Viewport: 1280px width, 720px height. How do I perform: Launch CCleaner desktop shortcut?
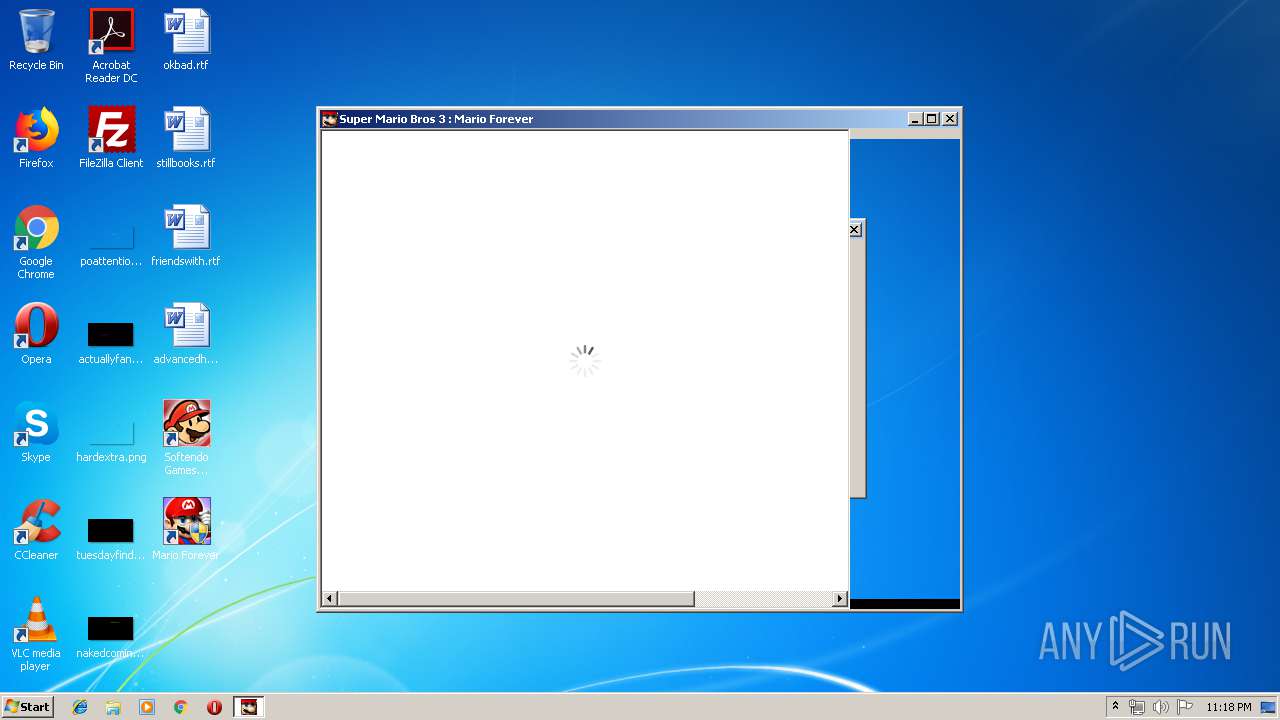coord(36,530)
